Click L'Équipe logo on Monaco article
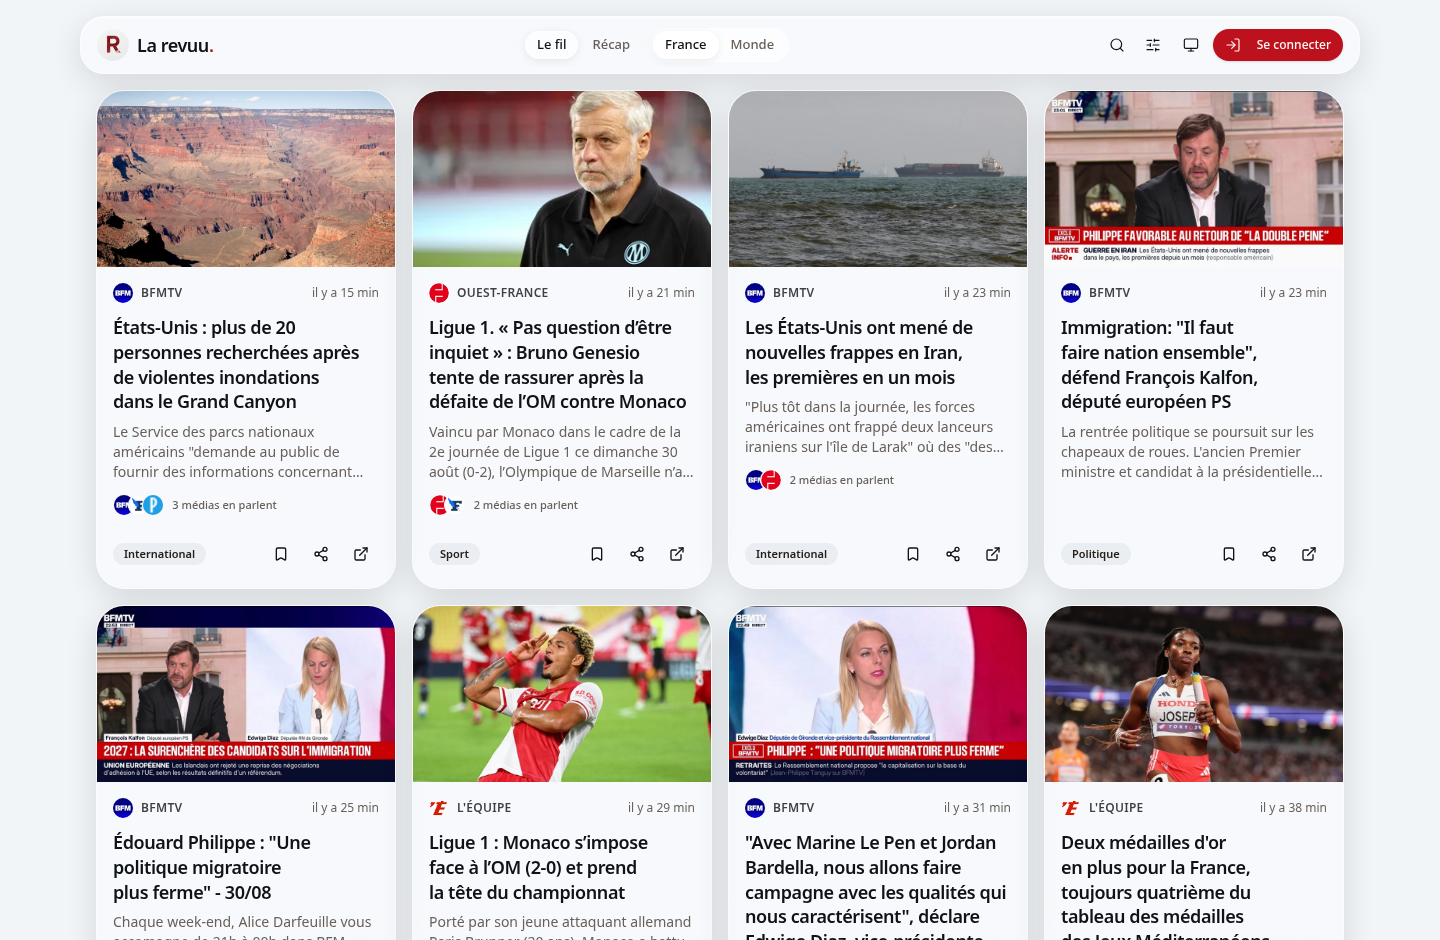1440x940 pixels. click(439, 808)
